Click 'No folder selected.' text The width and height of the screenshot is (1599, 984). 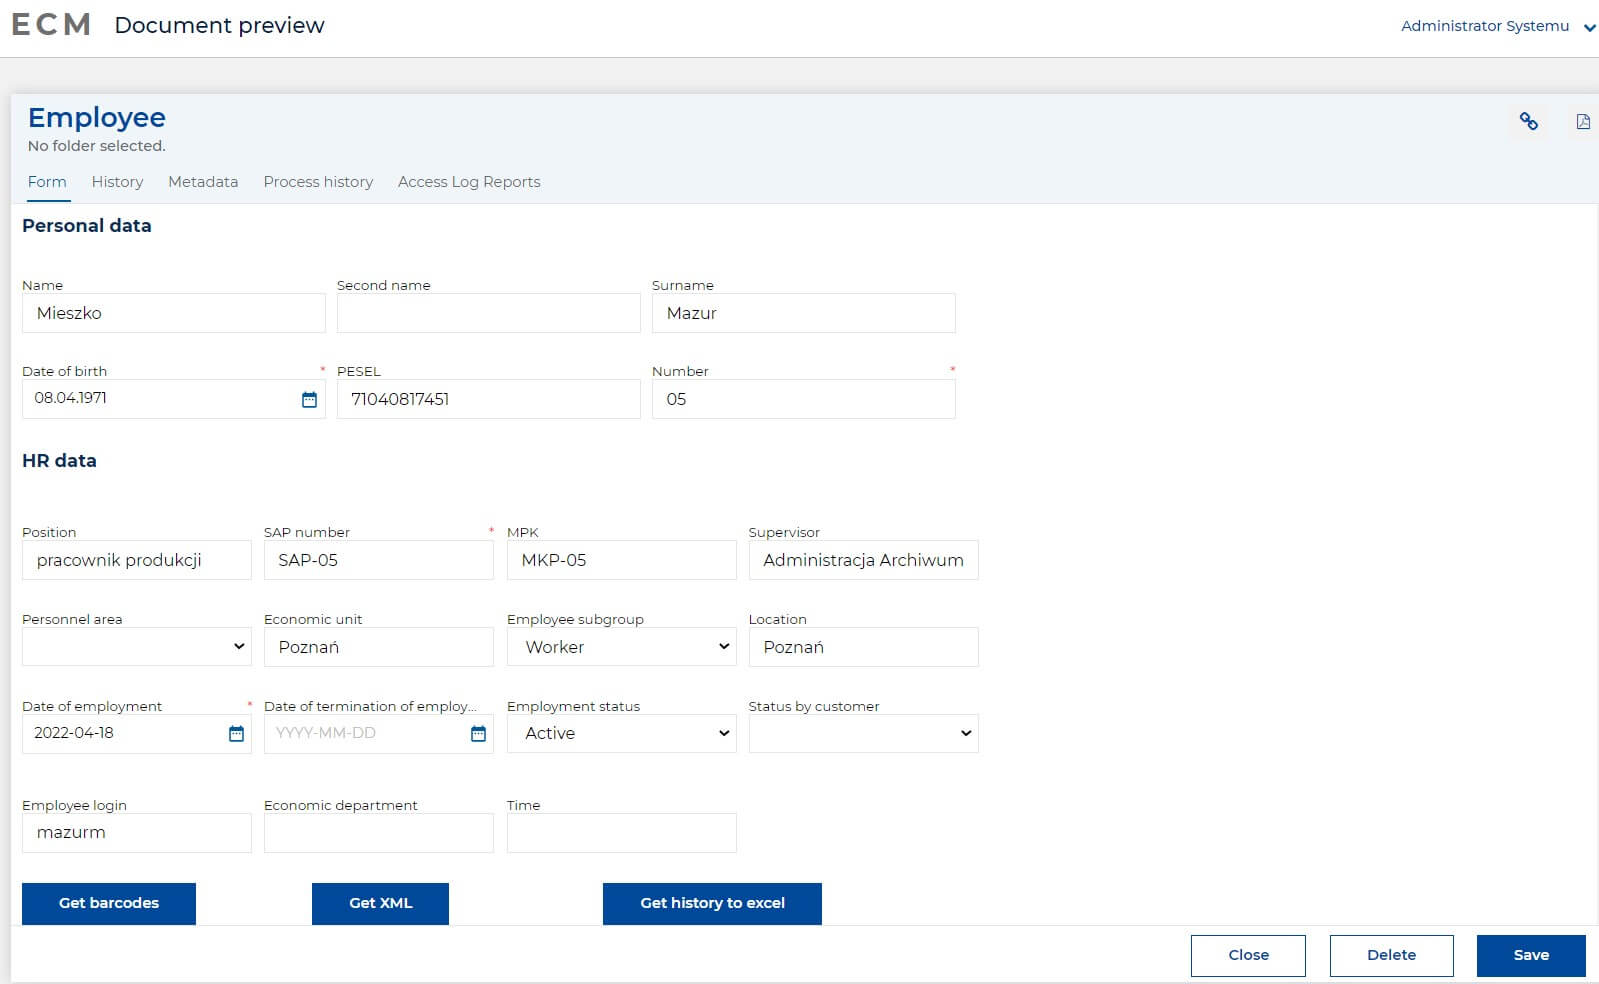[x=97, y=146]
